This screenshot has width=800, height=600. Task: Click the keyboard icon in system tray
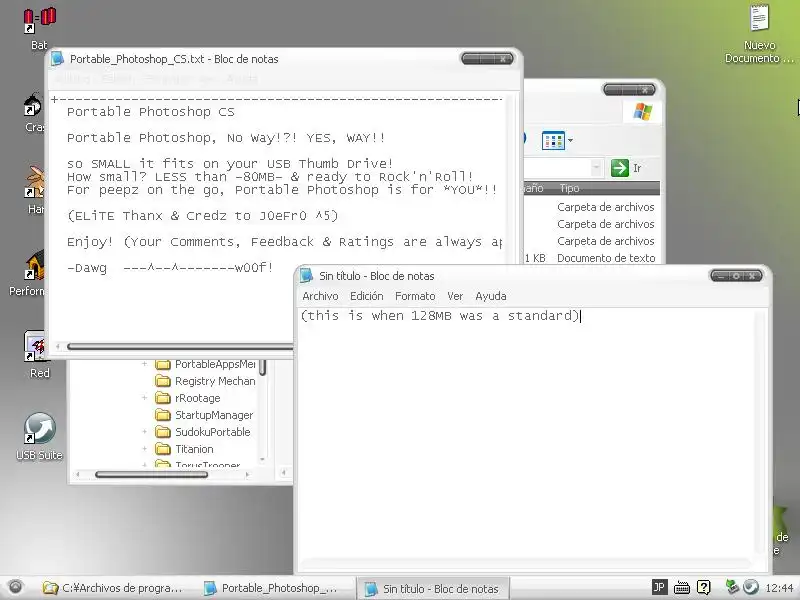pyautogui.click(x=682, y=588)
